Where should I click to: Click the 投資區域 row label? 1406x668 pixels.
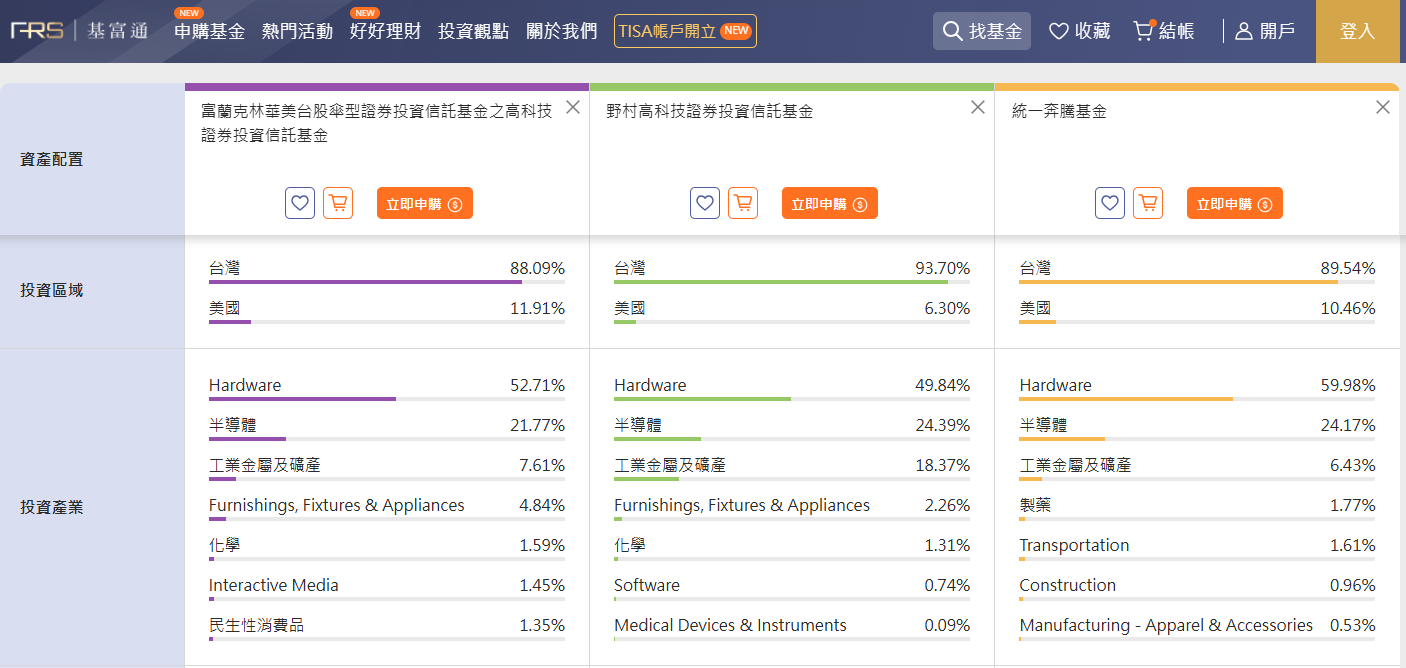tap(52, 290)
